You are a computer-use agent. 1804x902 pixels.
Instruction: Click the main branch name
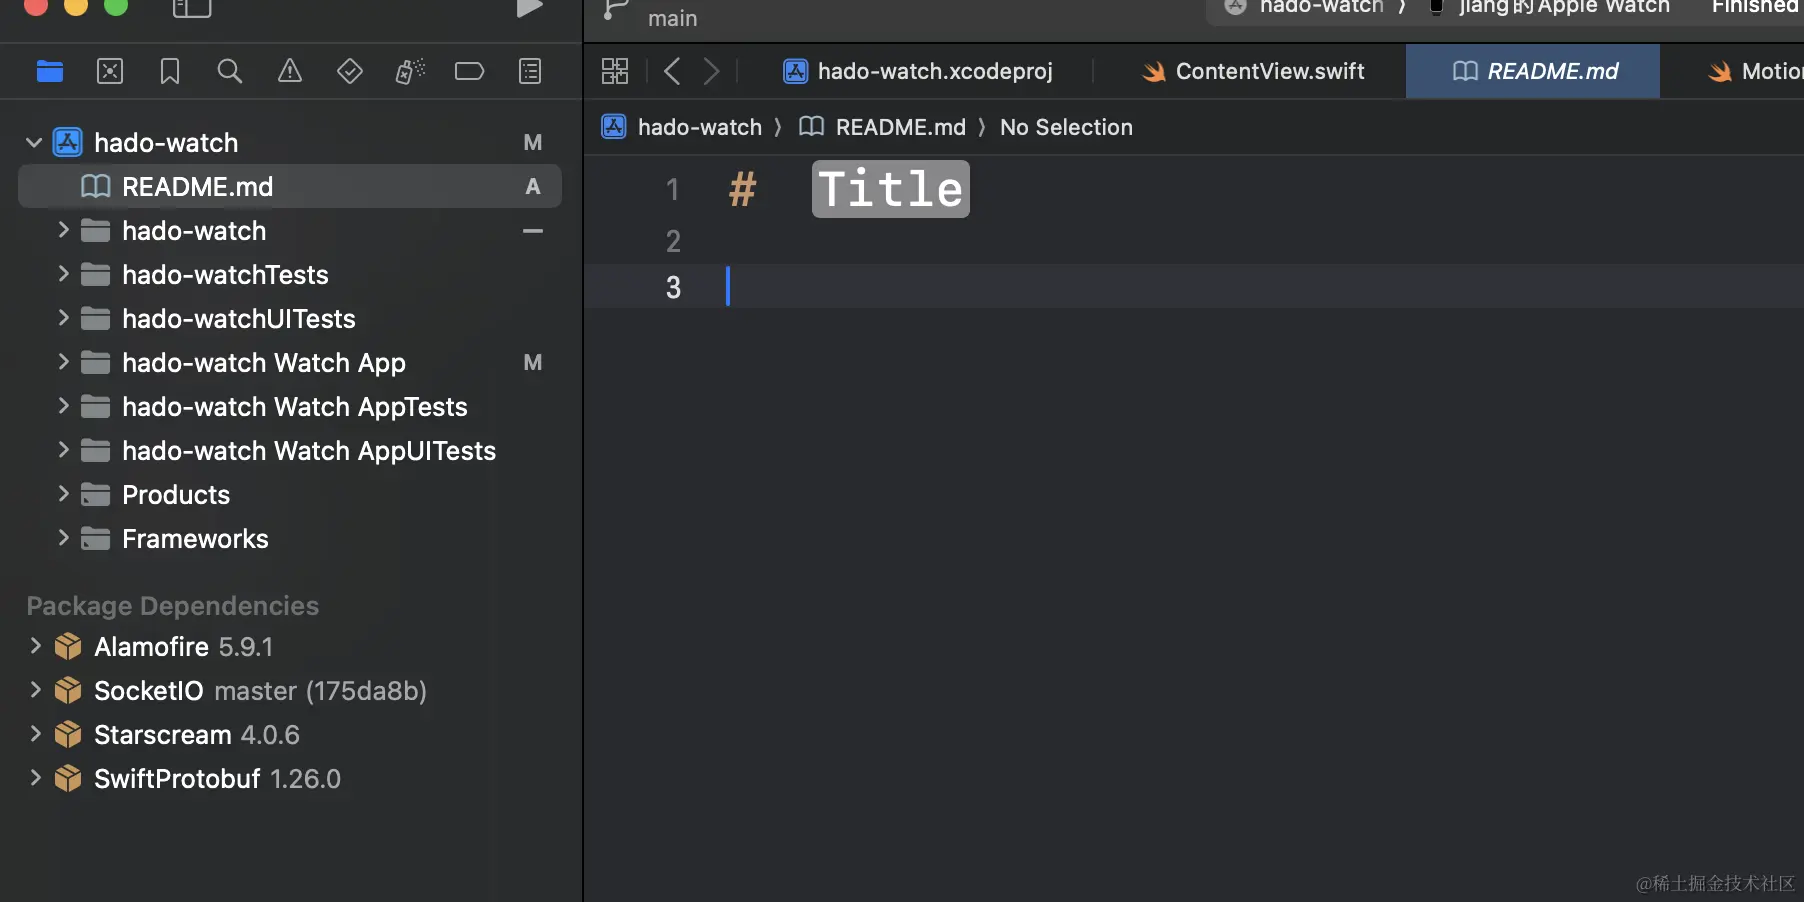(x=673, y=18)
